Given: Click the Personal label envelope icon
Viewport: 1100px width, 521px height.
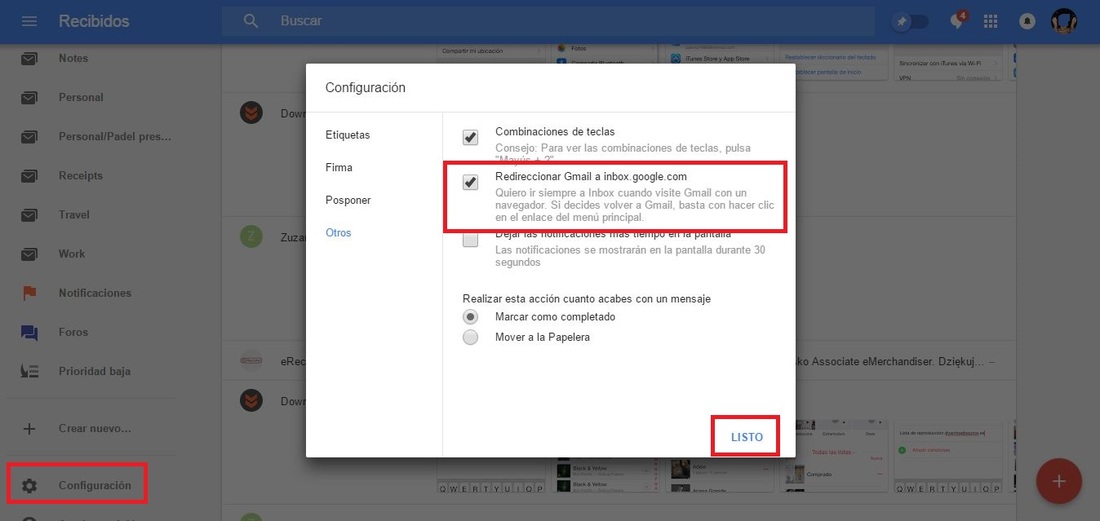Looking at the screenshot, I should click(29, 97).
